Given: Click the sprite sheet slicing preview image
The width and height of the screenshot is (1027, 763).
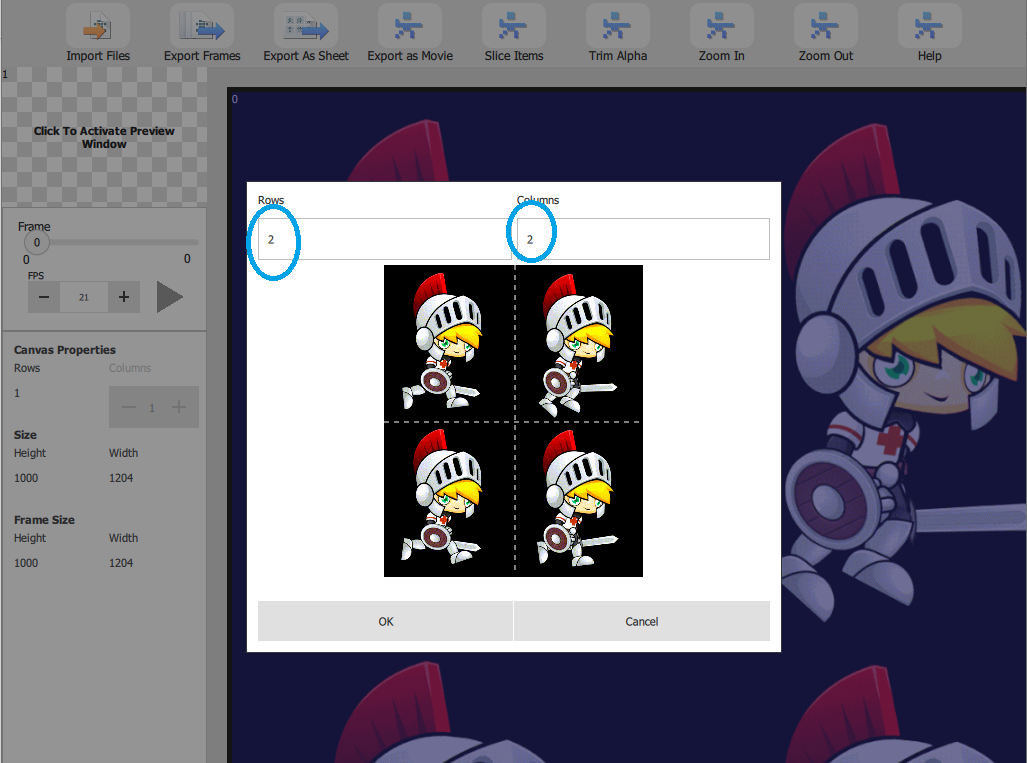Looking at the screenshot, I should (x=514, y=421).
